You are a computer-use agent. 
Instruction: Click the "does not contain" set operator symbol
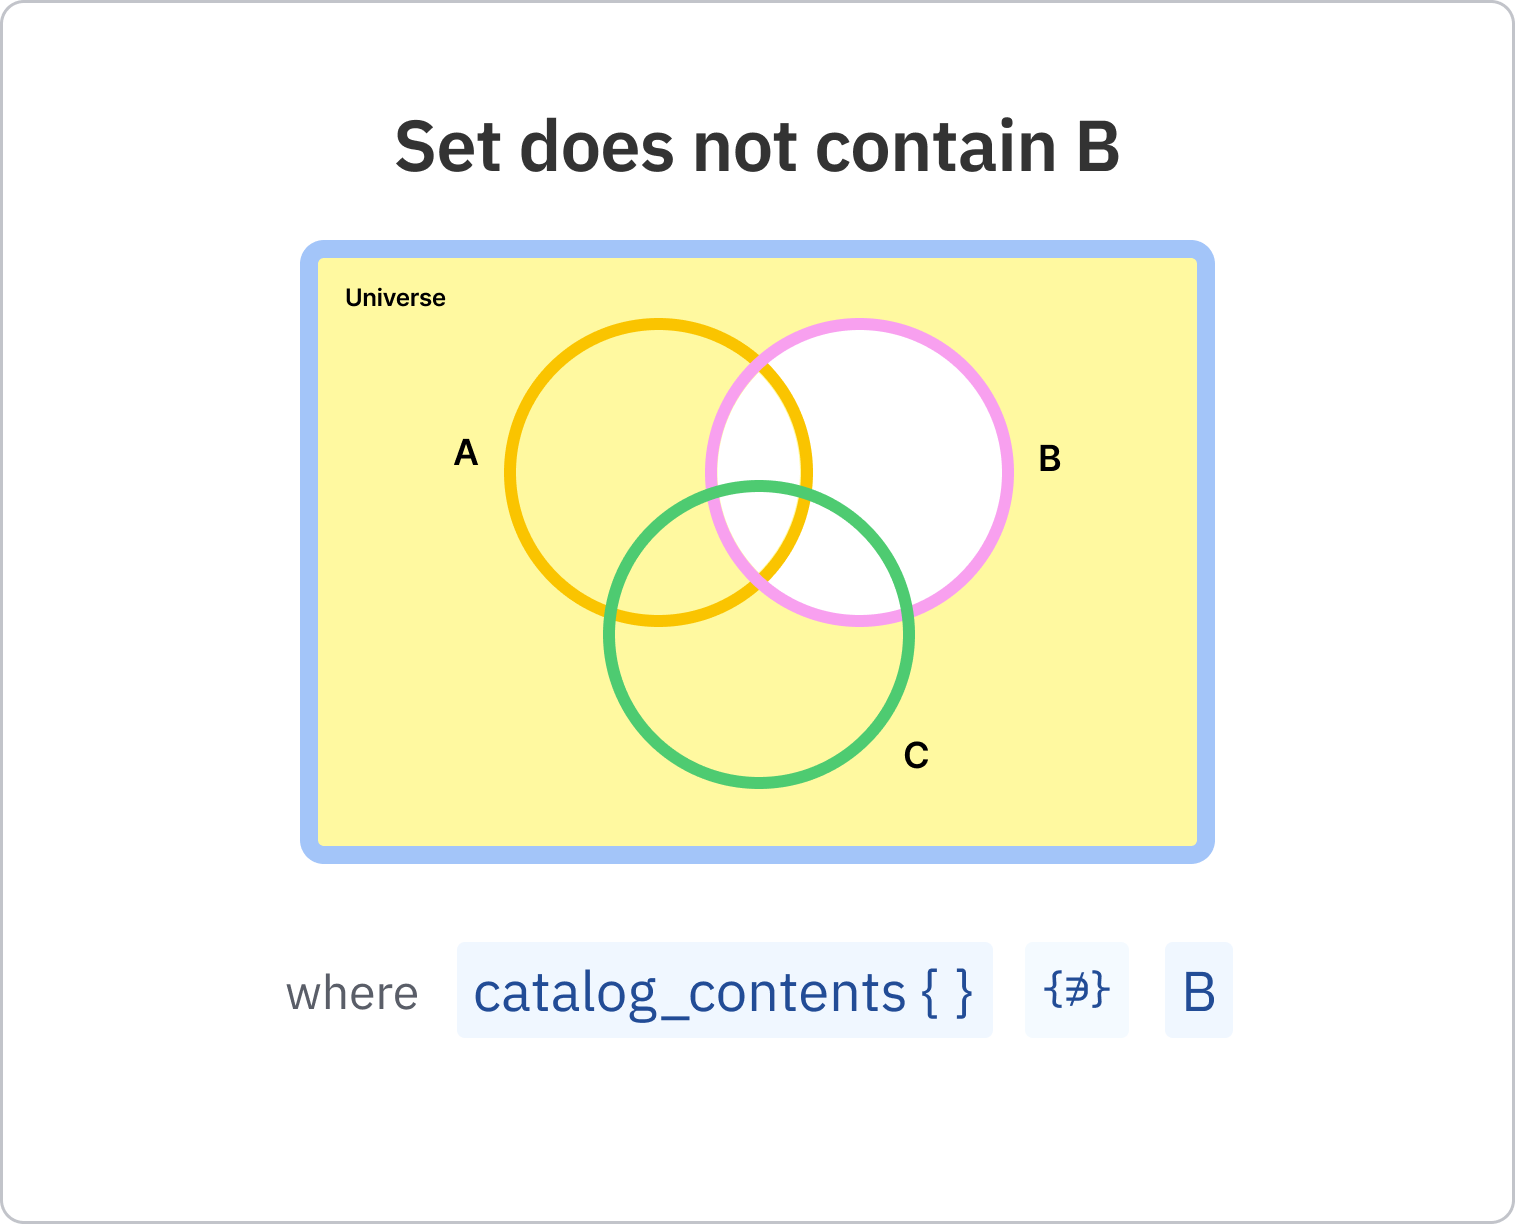[x=1076, y=990]
